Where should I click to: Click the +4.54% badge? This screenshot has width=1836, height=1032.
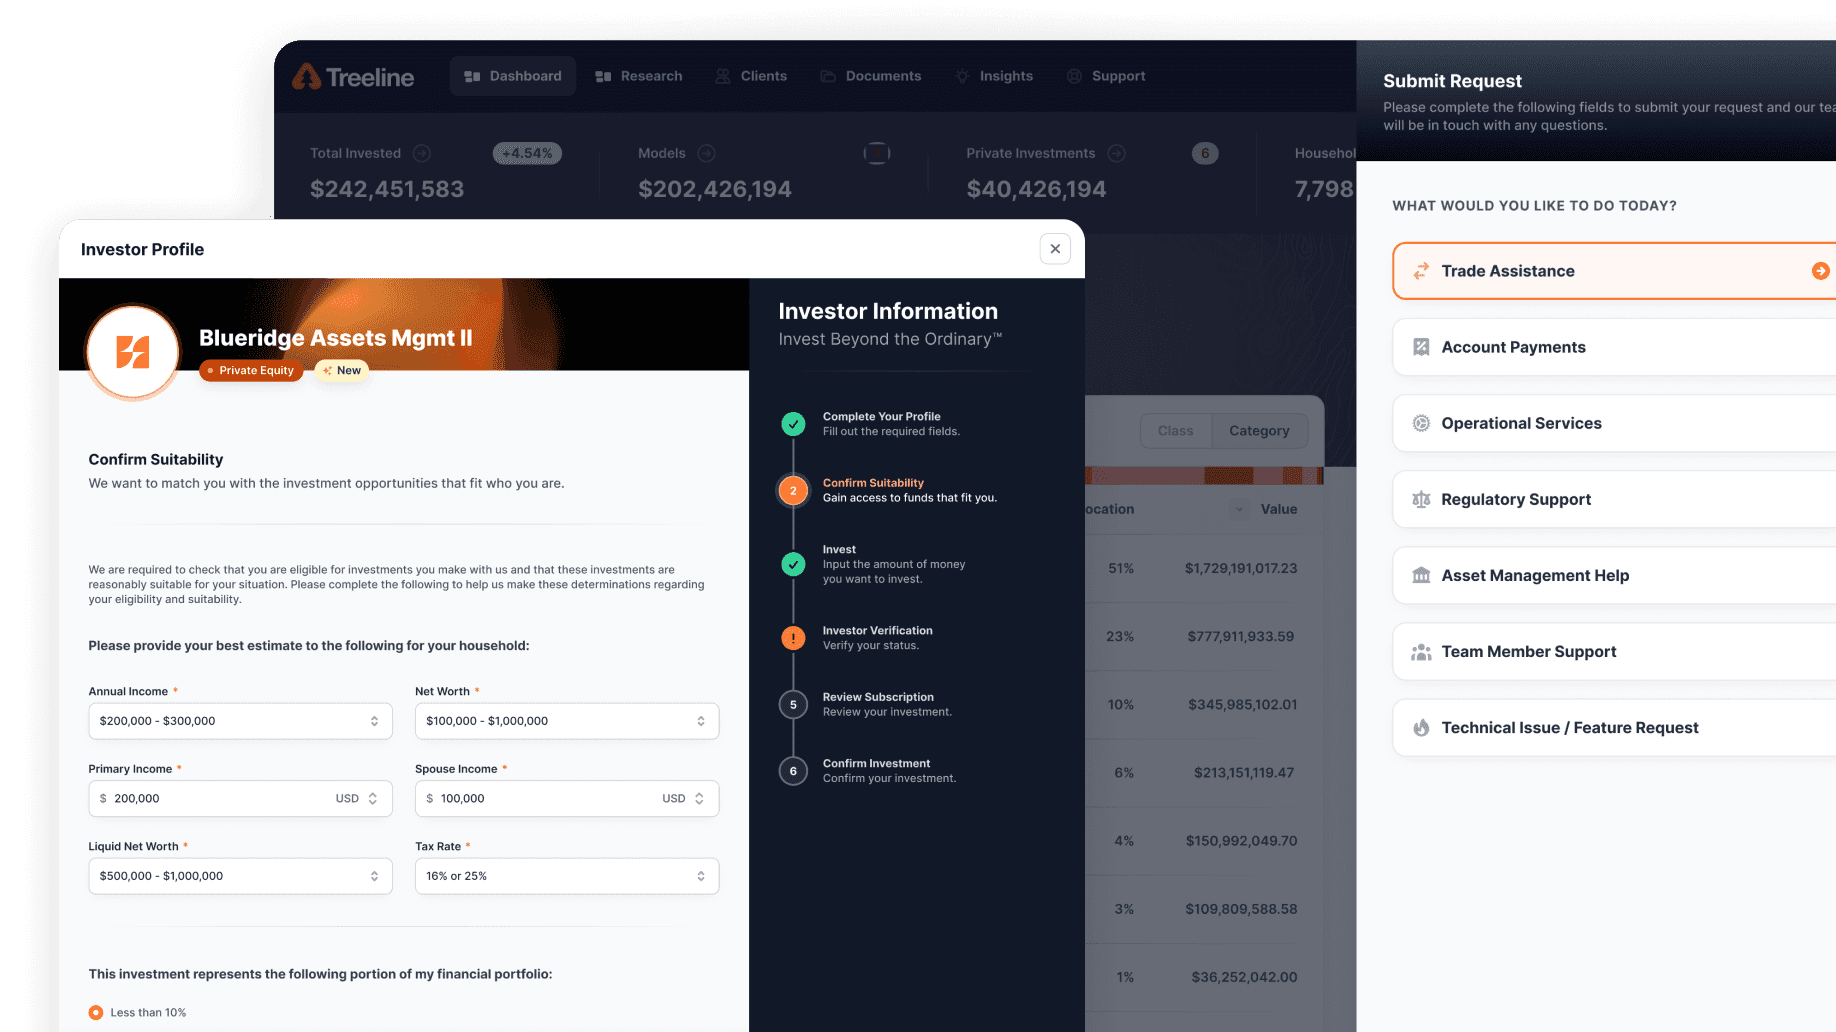point(527,153)
